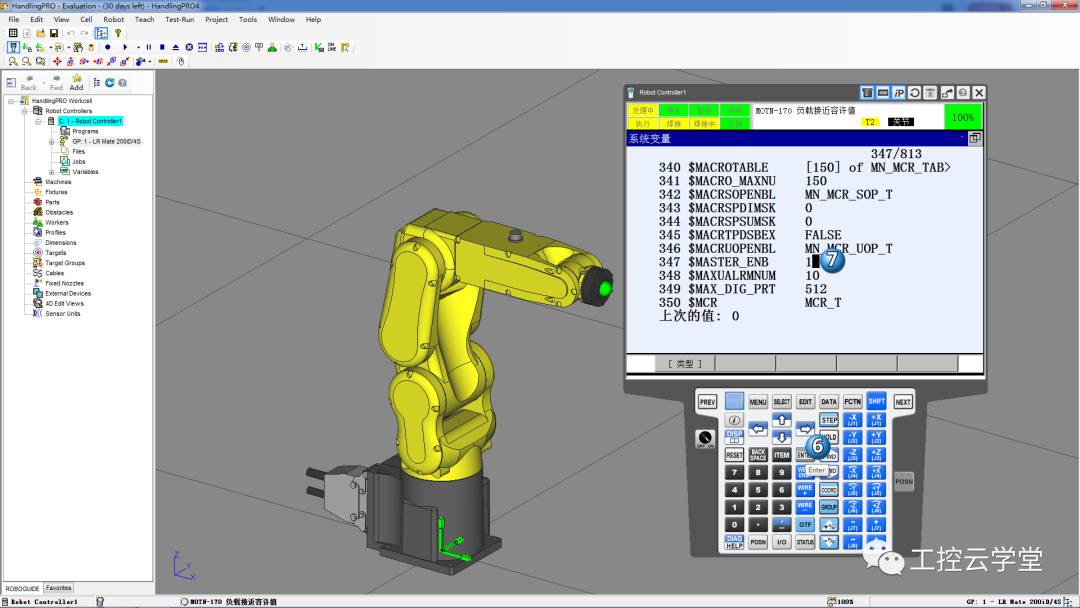
Task: Toggle the pendant OFF/ON enable switch
Action: 705,439
